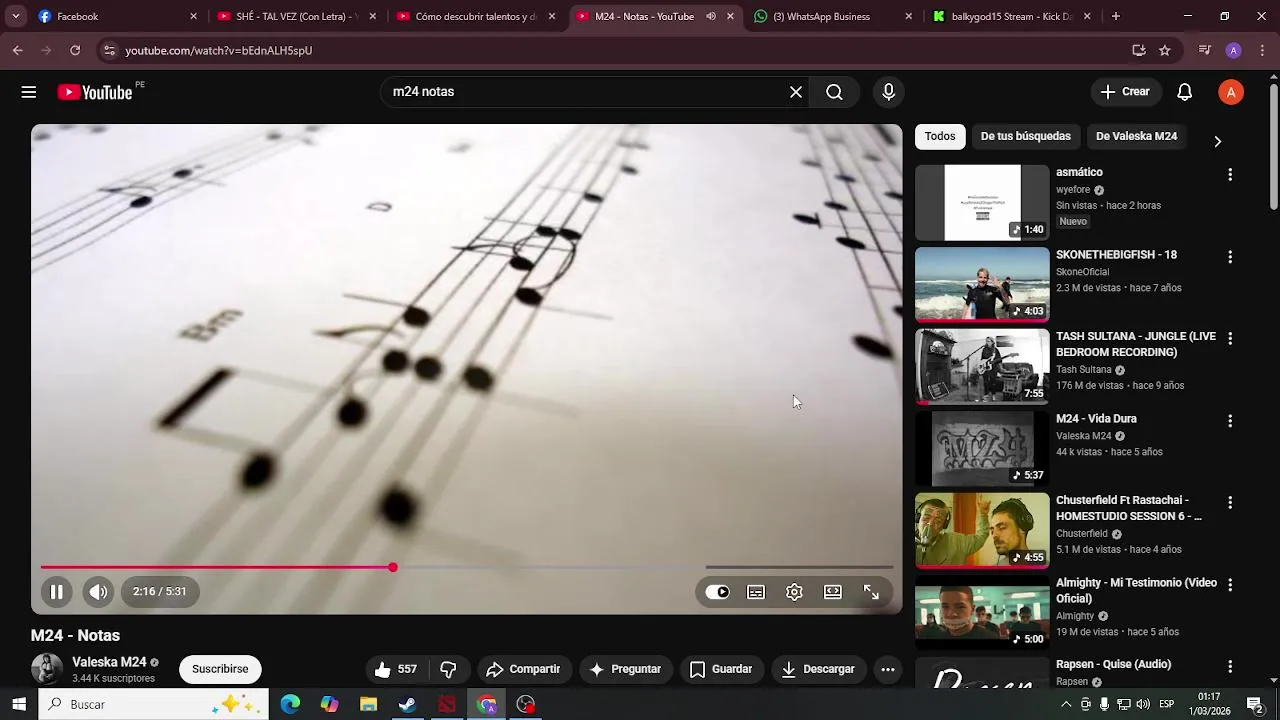Open the YouTube hamburger guide menu
The height and width of the screenshot is (720, 1280).
click(x=29, y=92)
